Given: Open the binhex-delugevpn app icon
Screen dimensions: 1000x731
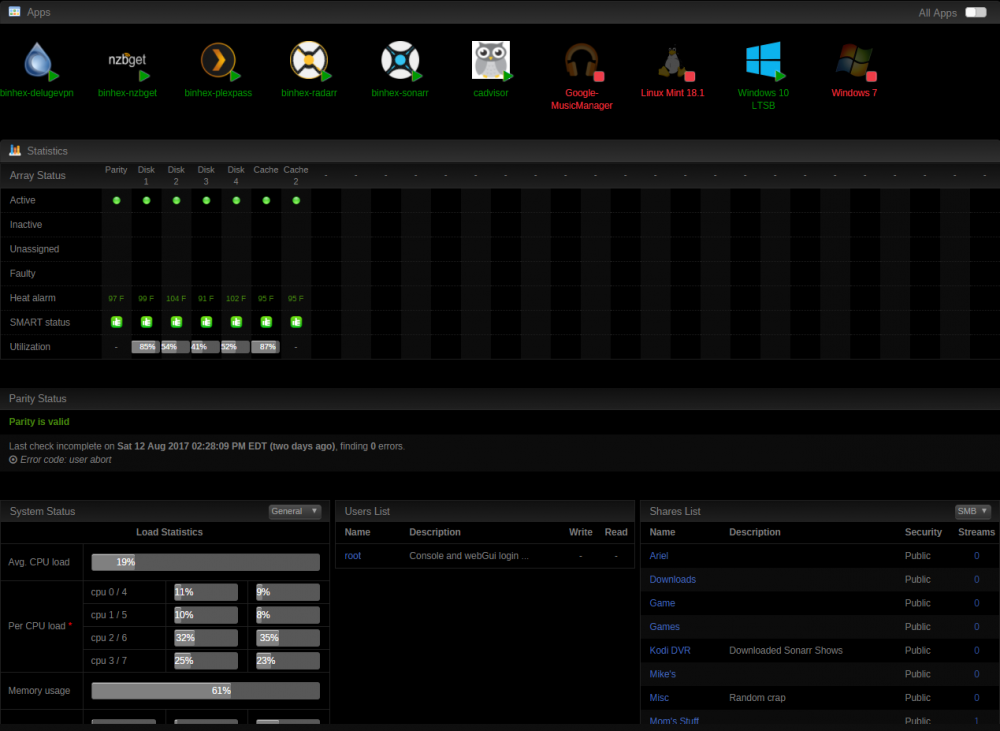Looking at the screenshot, I should point(38,61).
